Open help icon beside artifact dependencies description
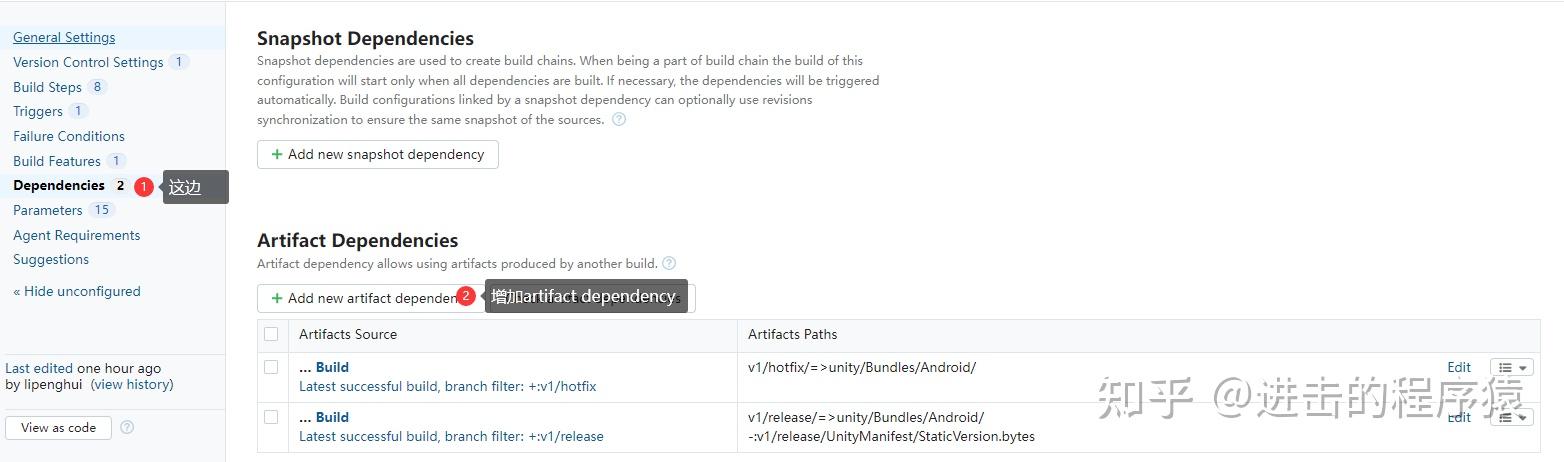Image resolution: width=1564 pixels, height=462 pixels. click(x=669, y=264)
